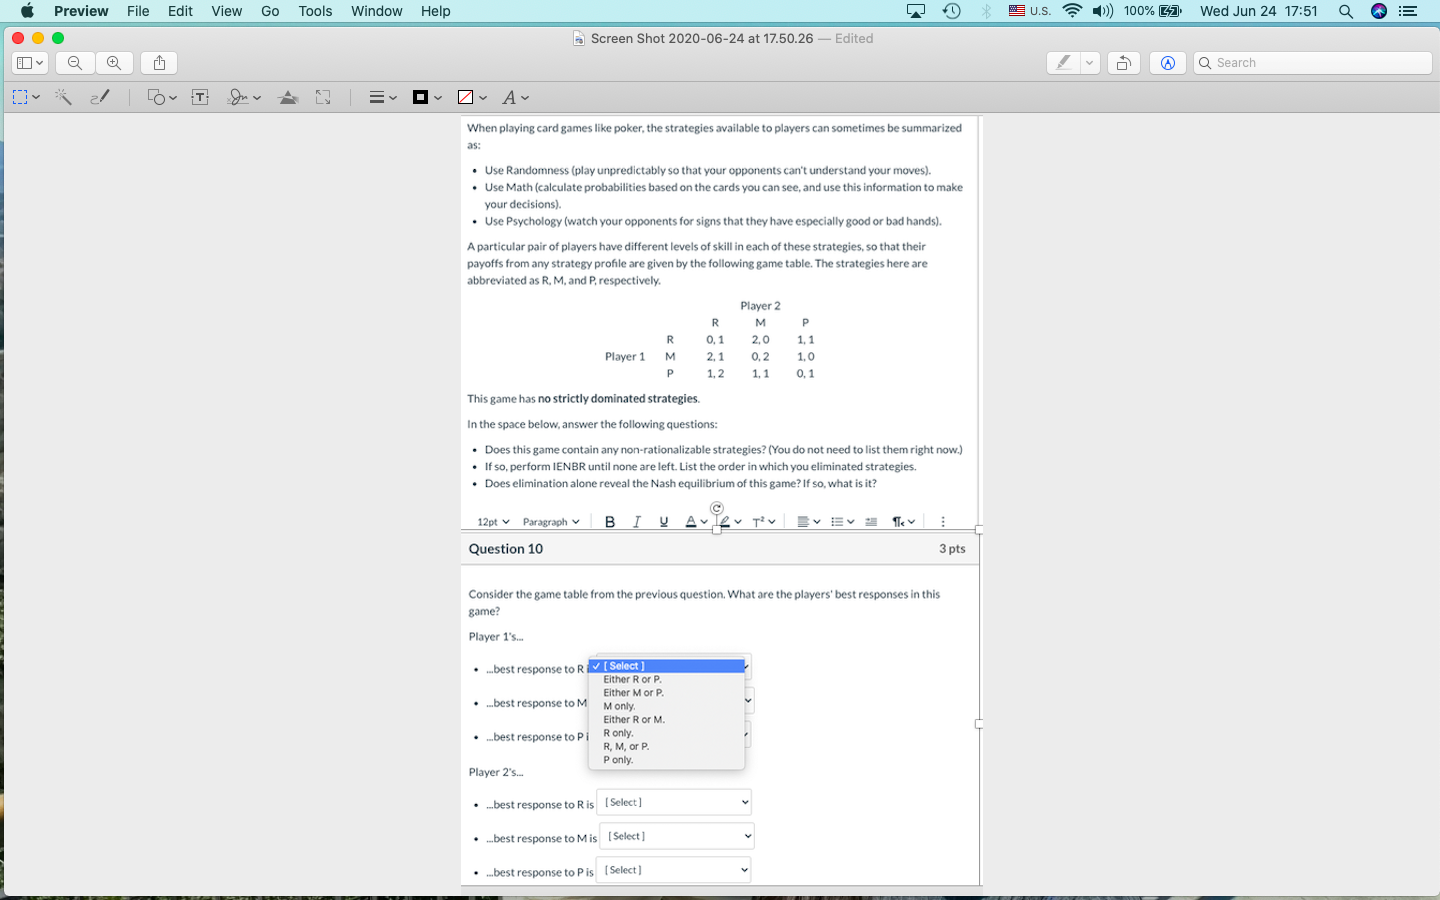Toggle bold in the answer editor
This screenshot has width=1440, height=900.
(x=610, y=521)
